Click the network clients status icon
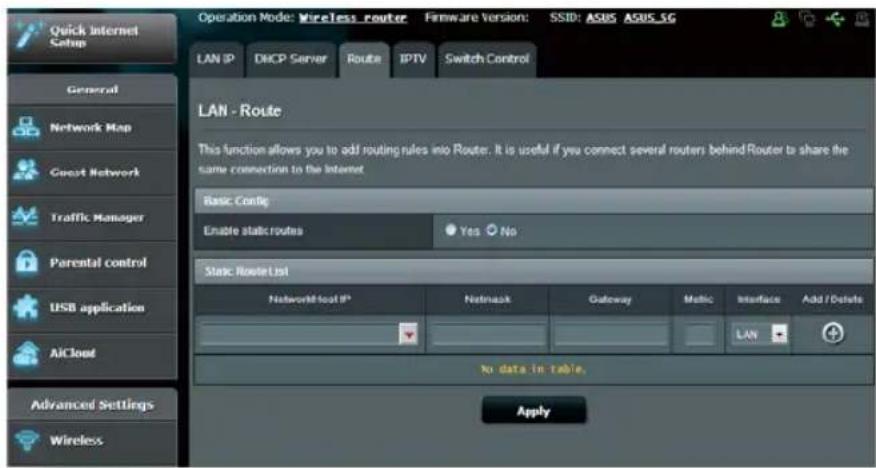The width and height of the screenshot is (876, 468). 807,20
